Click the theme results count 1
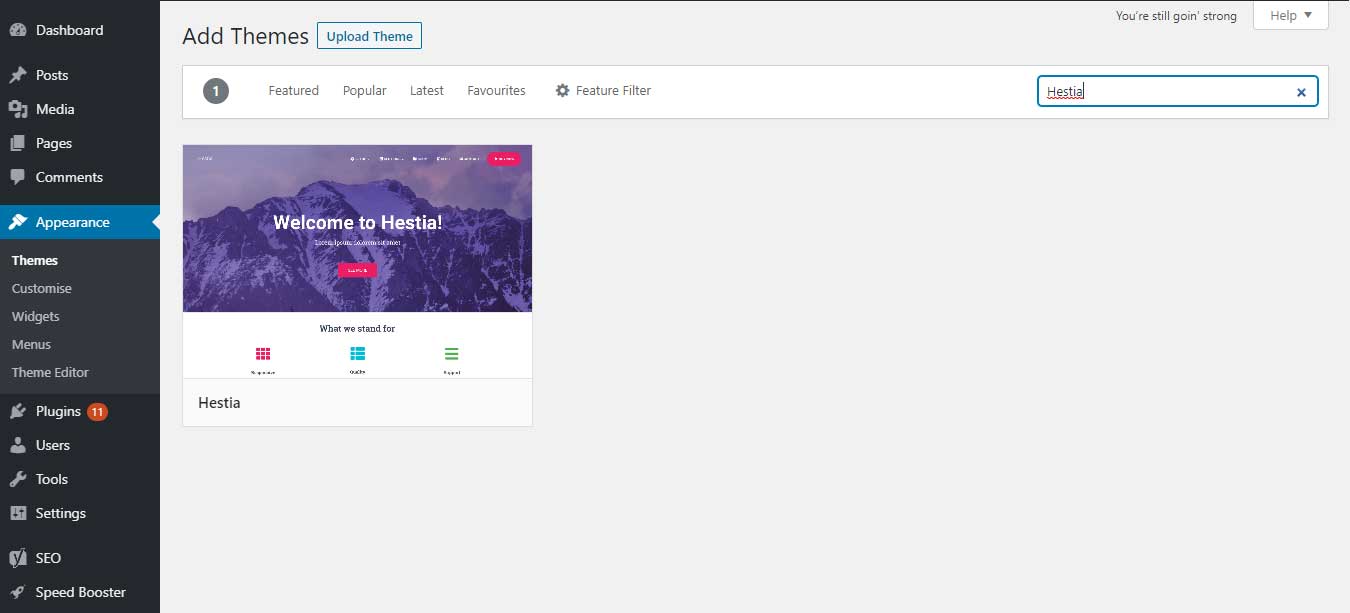Image resolution: width=1350 pixels, height=613 pixels. [216, 91]
